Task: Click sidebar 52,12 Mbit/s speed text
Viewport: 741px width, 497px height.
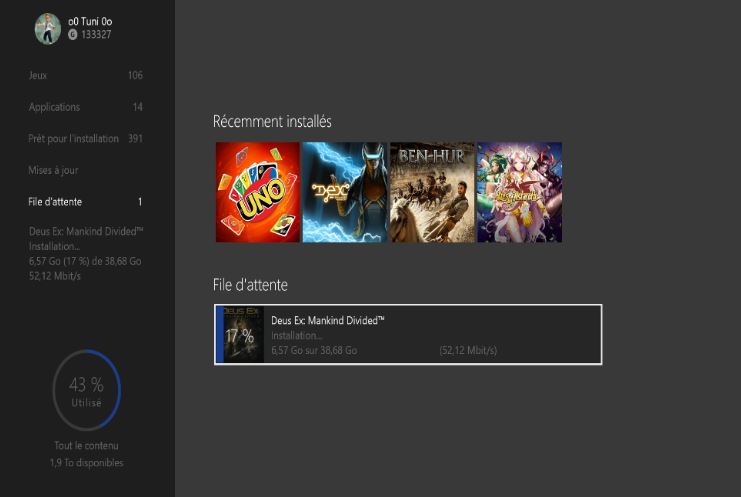Action: pos(55,276)
